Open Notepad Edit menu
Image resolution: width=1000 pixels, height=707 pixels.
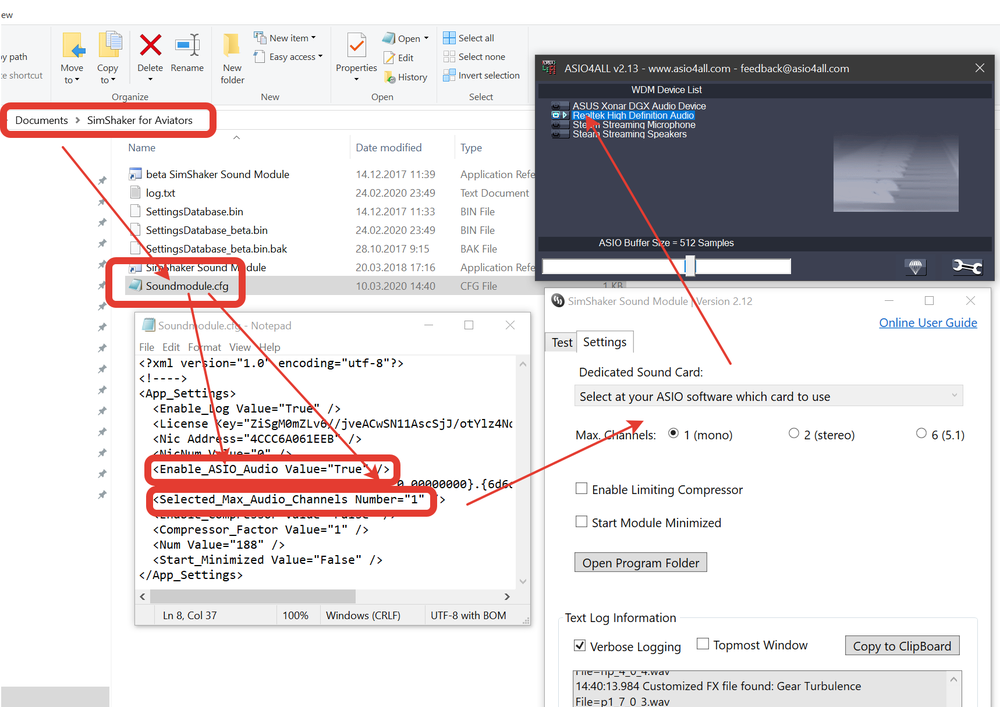click(x=171, y=347)
